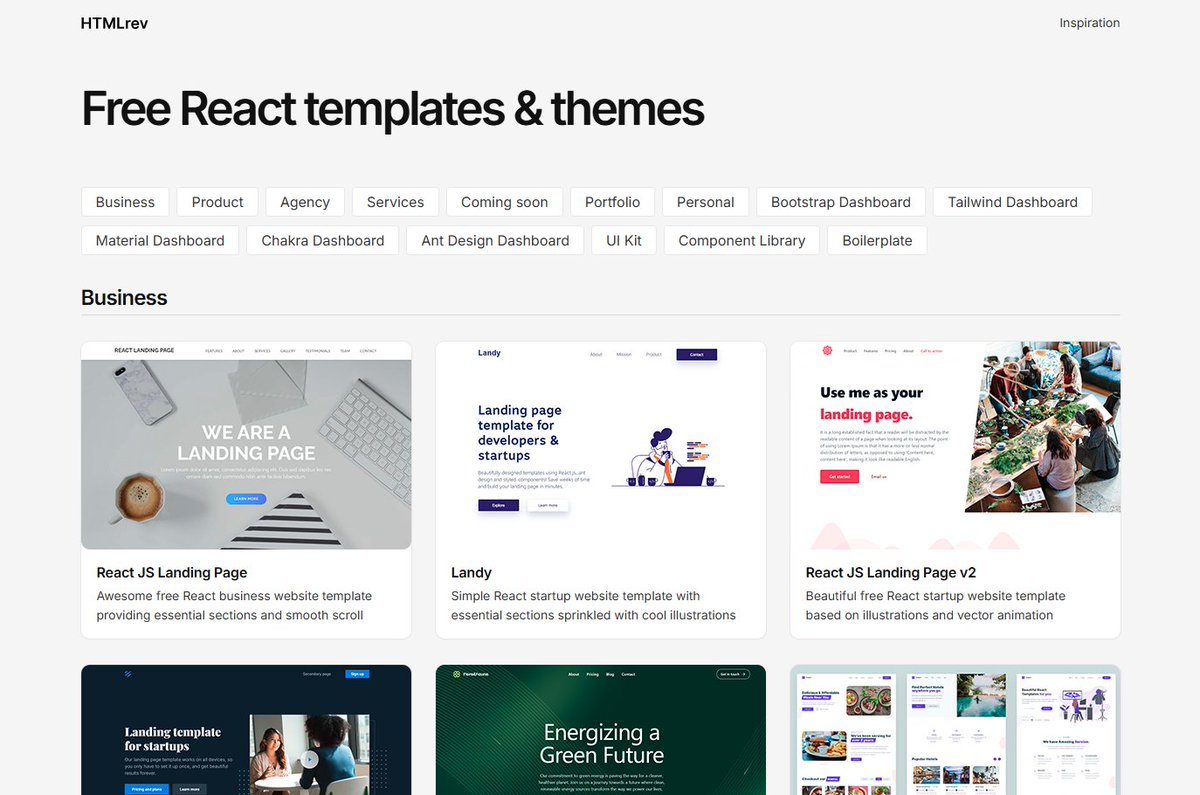The height and width of the screenshot is (795, 1200).
Task: Go to the Inspiration page link
Action: (1089, 23)
